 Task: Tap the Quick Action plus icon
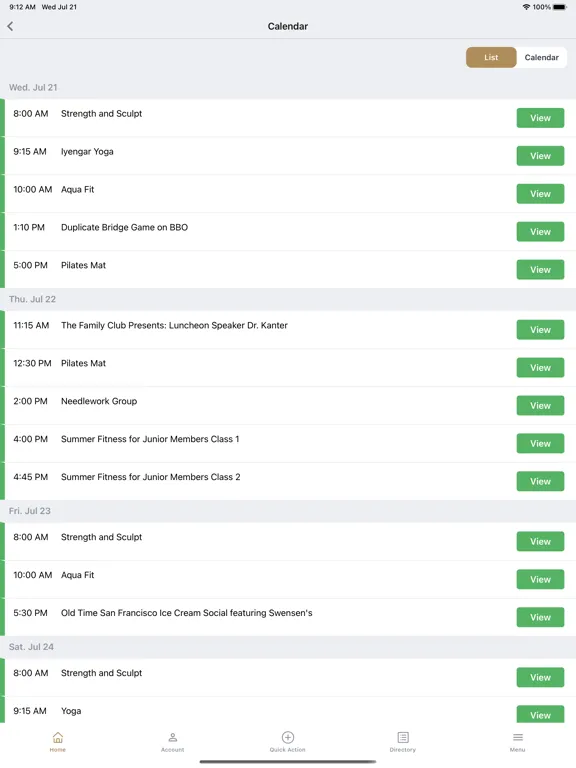[x=288, y=737]
